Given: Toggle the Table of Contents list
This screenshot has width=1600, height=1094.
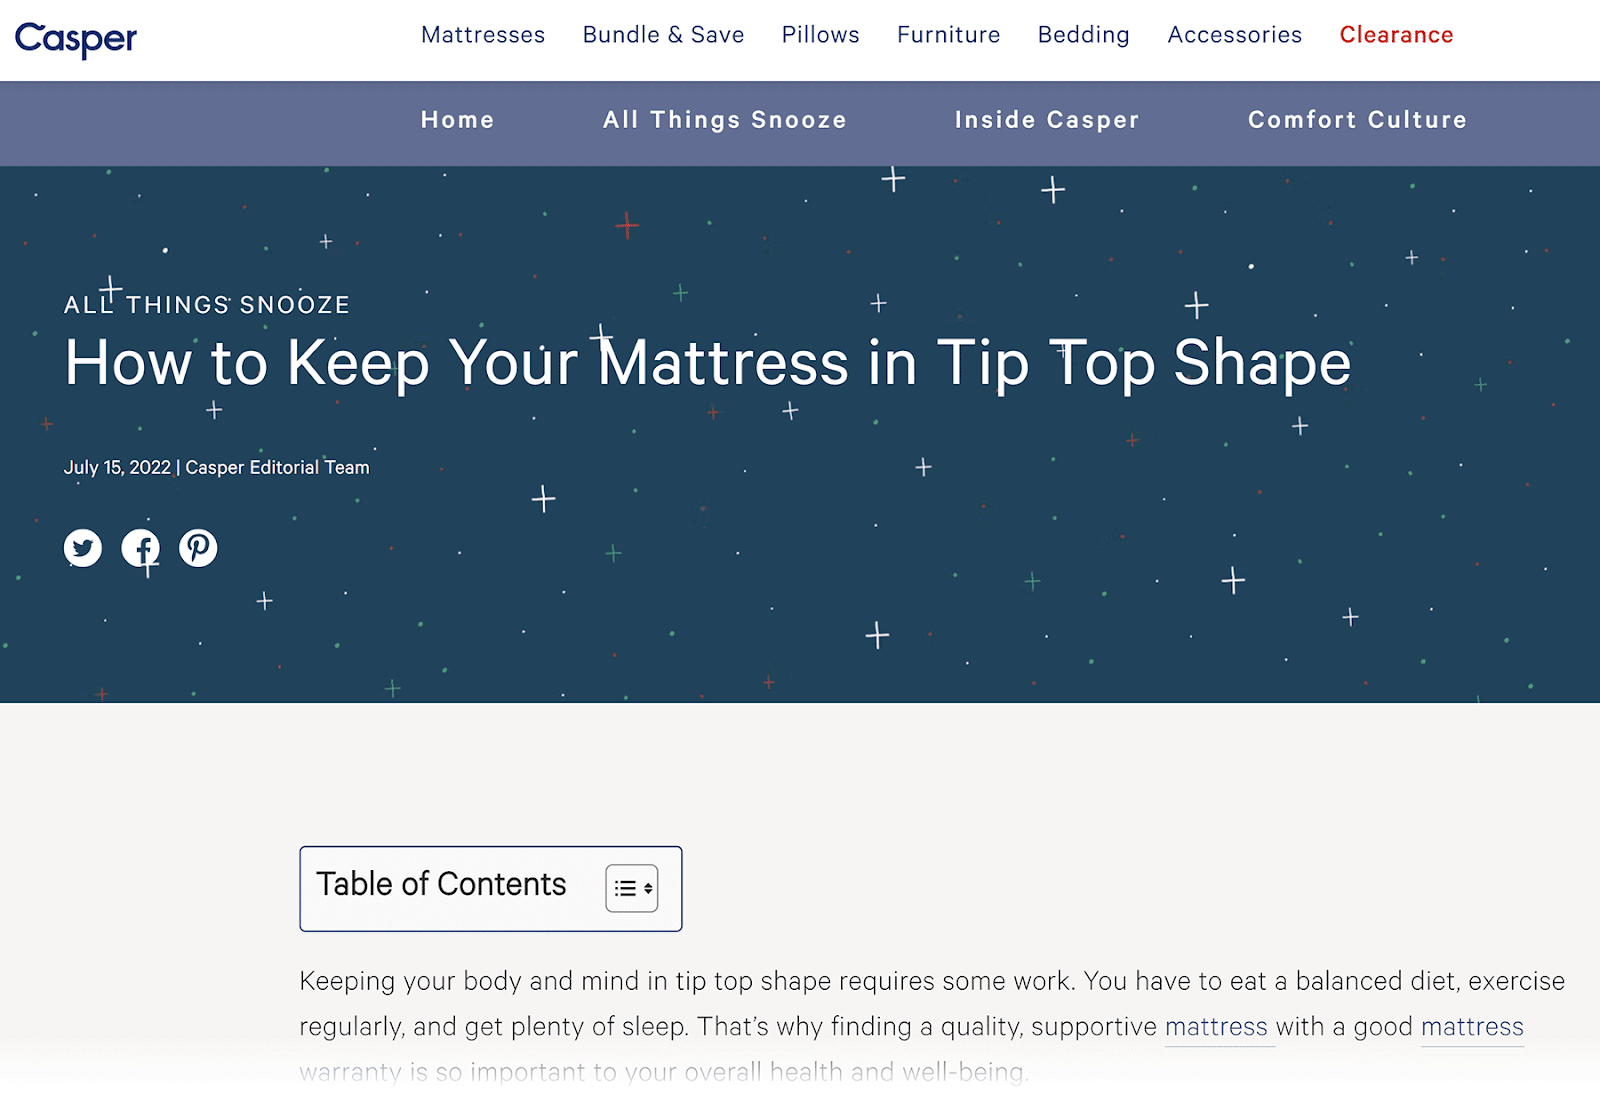Looking at the screenshot, I should point(631,888).
